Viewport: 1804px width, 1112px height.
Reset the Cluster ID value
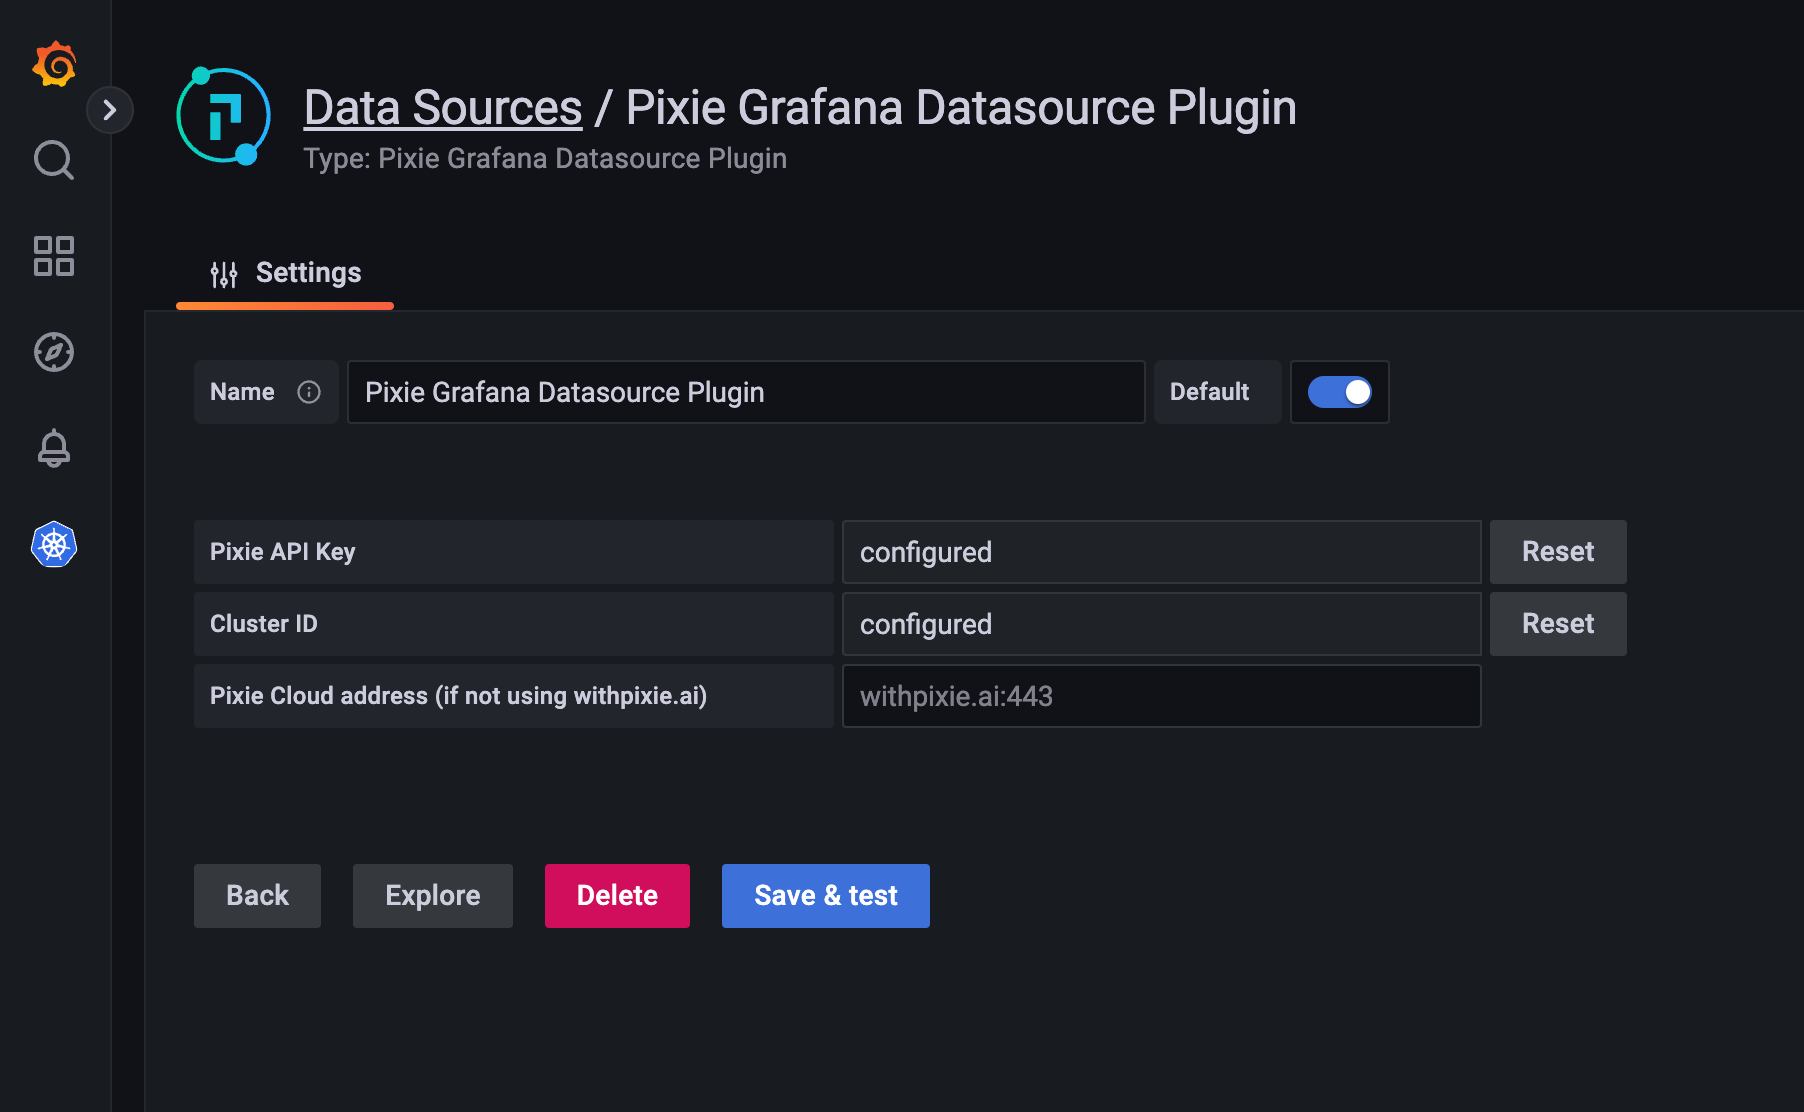point(1557,624)
